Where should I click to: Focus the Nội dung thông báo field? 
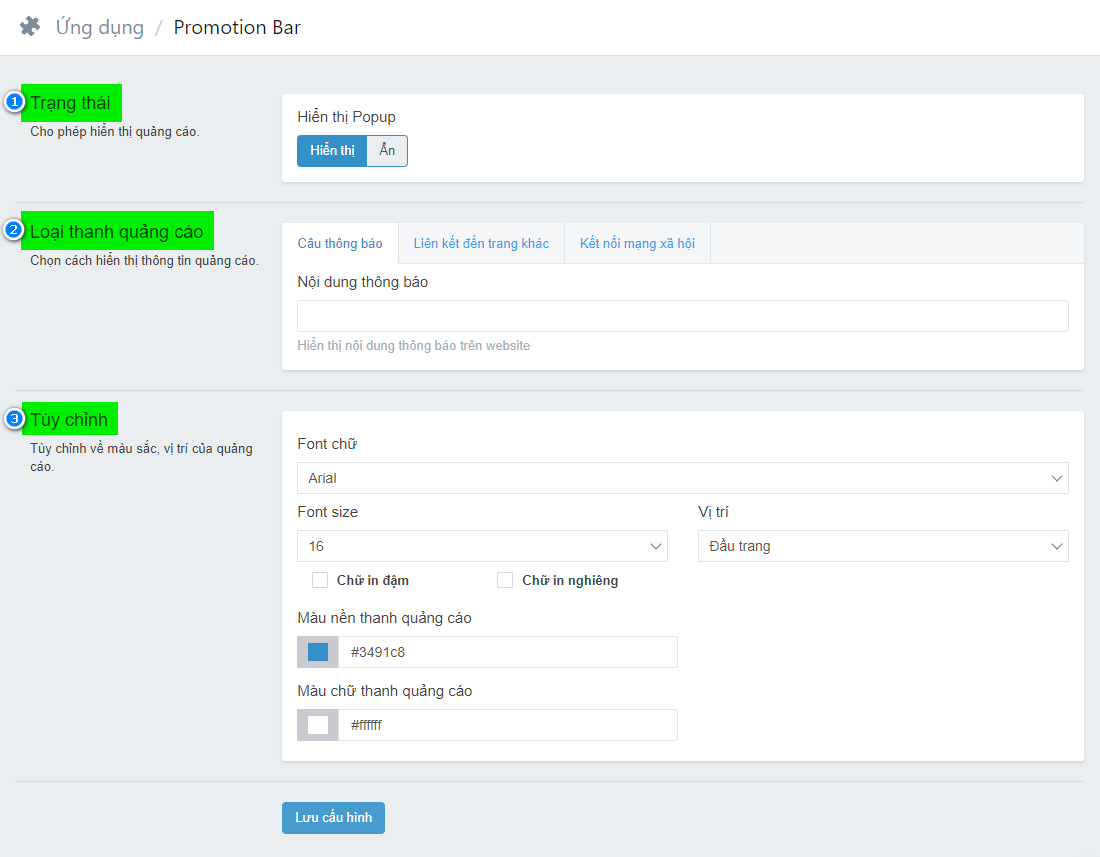[x=682, y=316]
